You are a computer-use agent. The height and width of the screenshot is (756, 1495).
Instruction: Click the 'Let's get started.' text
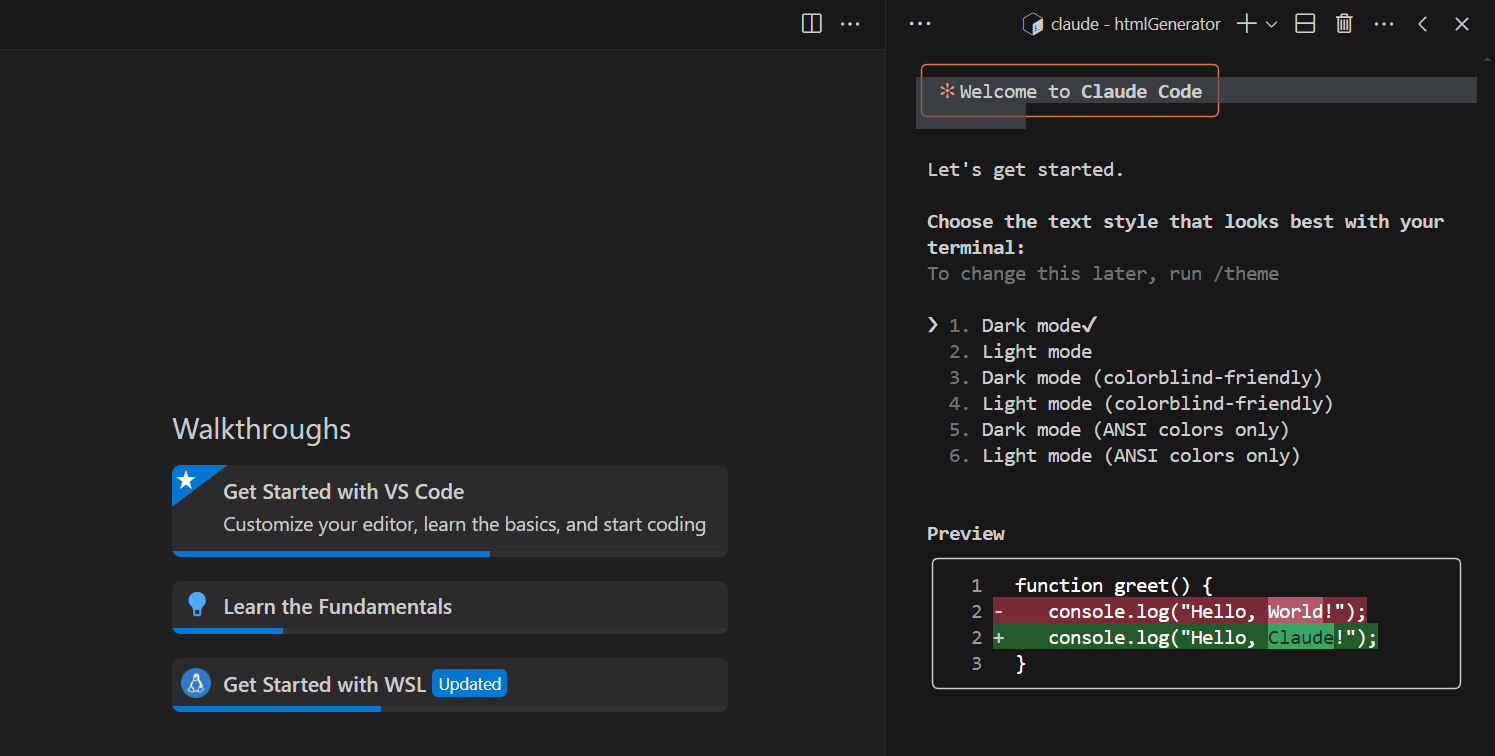coord(1025,170)
